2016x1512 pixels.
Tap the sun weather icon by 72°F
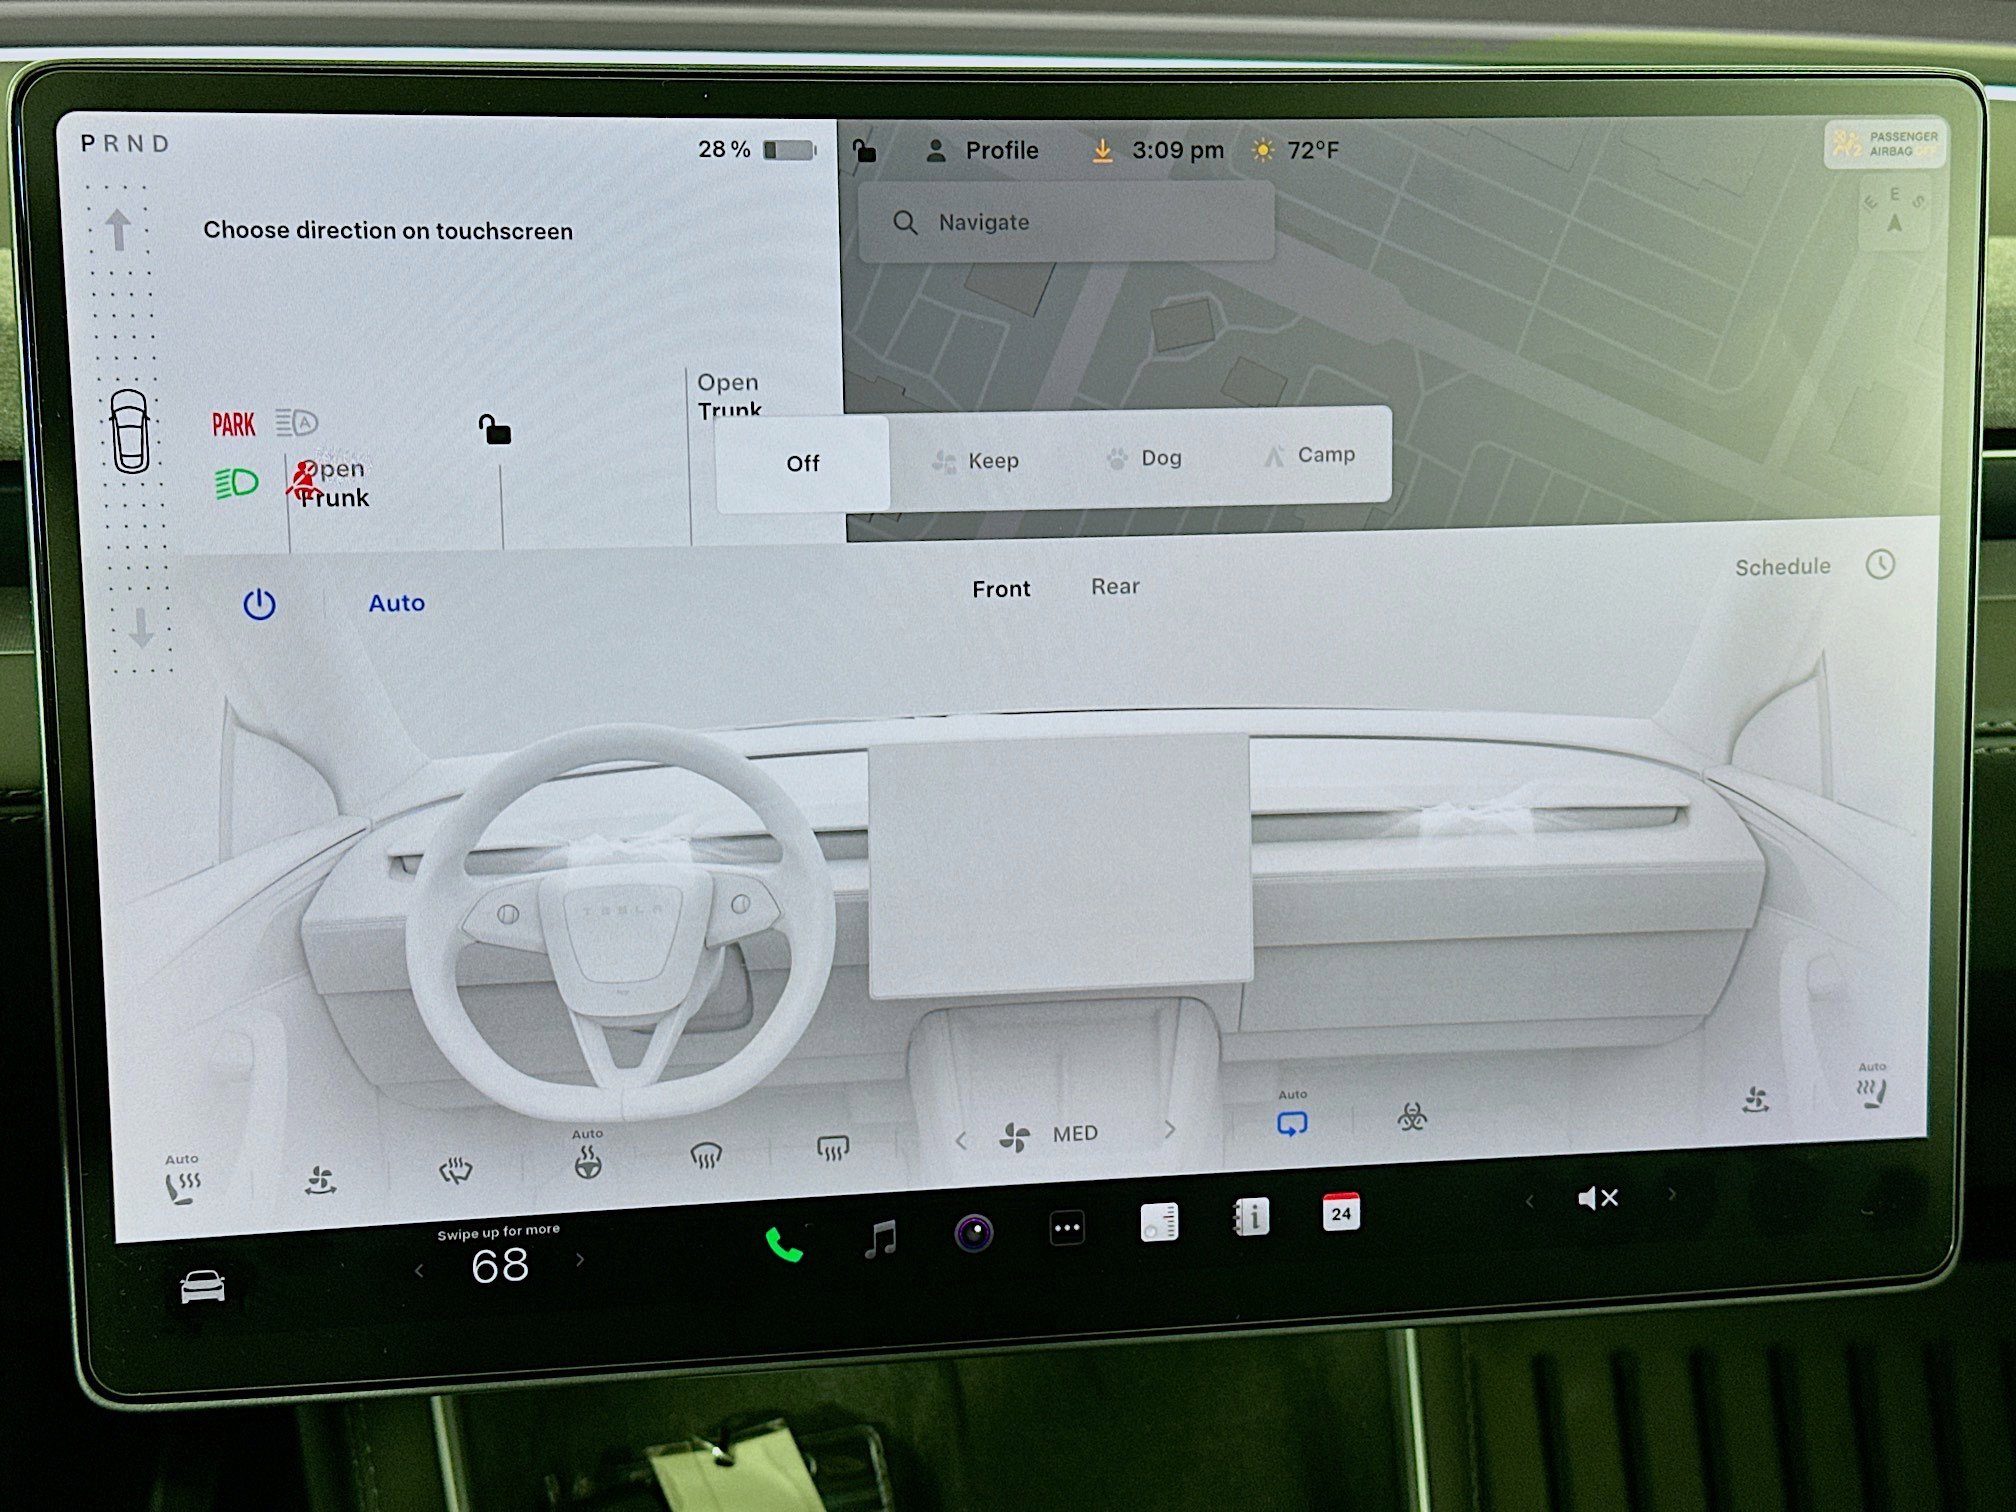click(1263, 151)
